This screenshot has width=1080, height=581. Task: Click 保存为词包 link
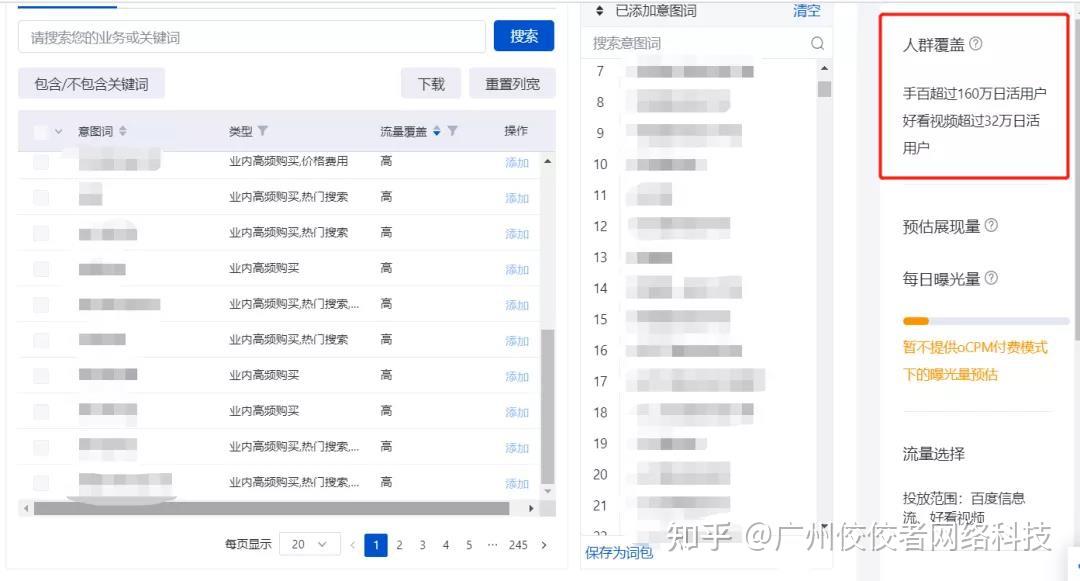(x=619, y=552)
